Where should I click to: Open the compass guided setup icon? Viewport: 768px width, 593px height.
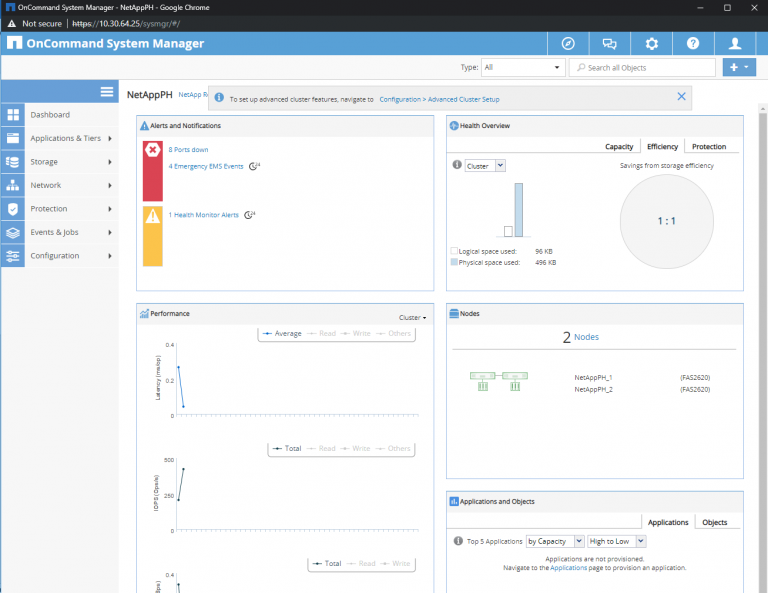pos(568,44)
